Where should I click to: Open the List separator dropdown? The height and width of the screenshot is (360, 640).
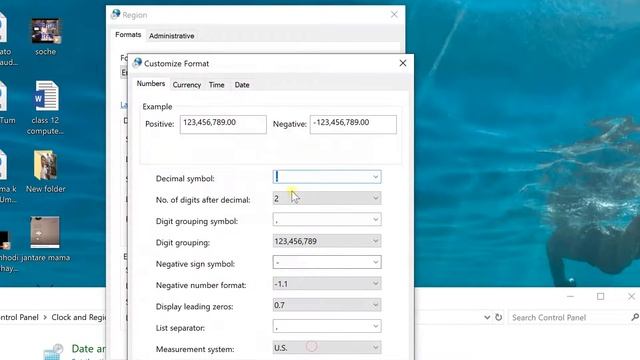point(375,326)
